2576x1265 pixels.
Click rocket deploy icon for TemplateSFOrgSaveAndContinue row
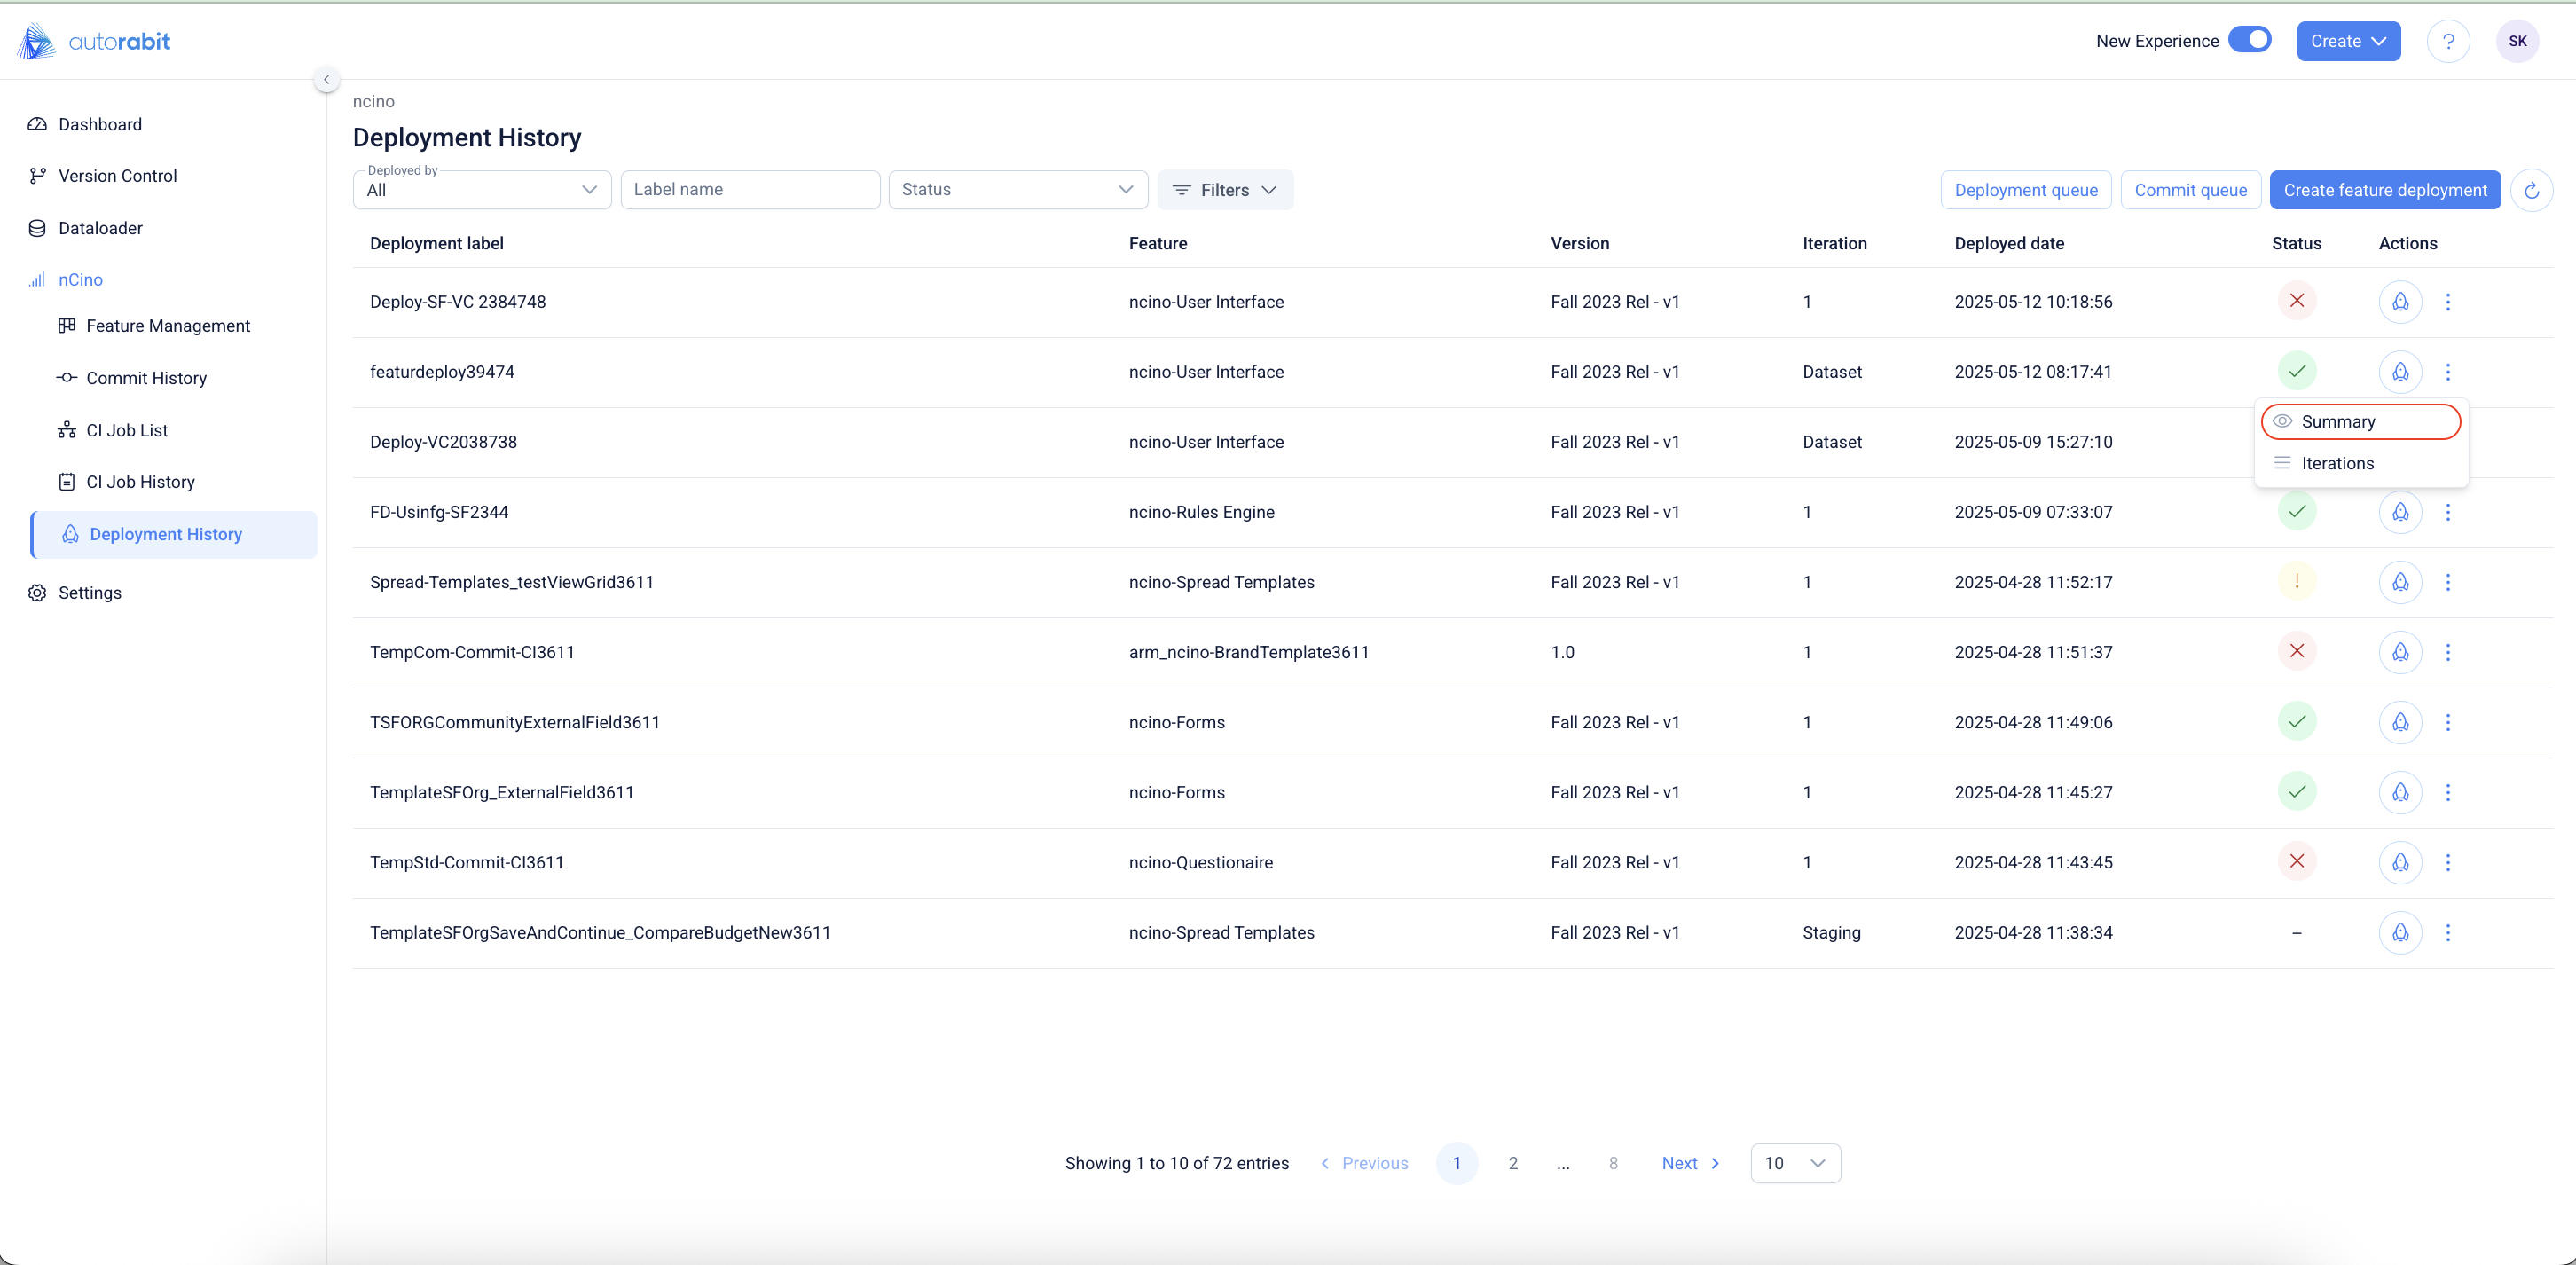[2400, 932]
